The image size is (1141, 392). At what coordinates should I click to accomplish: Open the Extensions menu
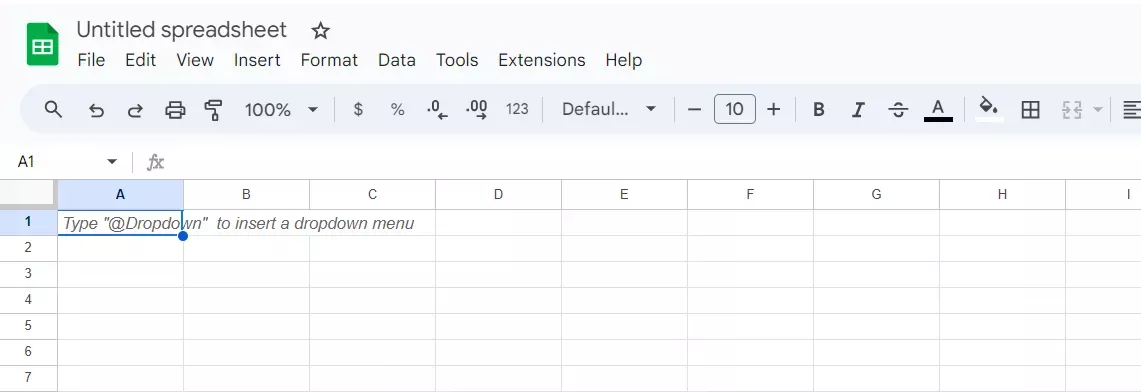541,60
